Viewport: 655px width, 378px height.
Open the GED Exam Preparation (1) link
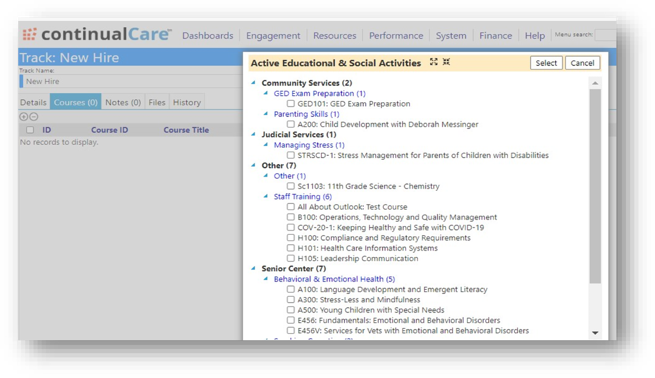320,93
